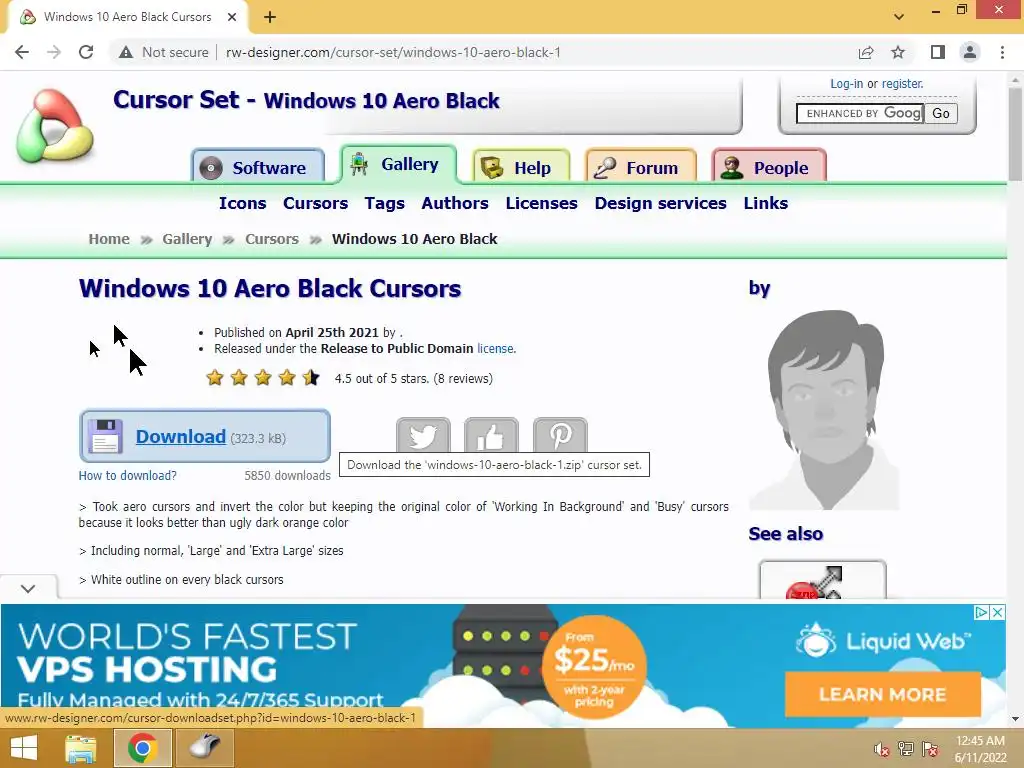1024x768 pixels.
Task: Open the Authors submenu item
Action: point(455,203)
